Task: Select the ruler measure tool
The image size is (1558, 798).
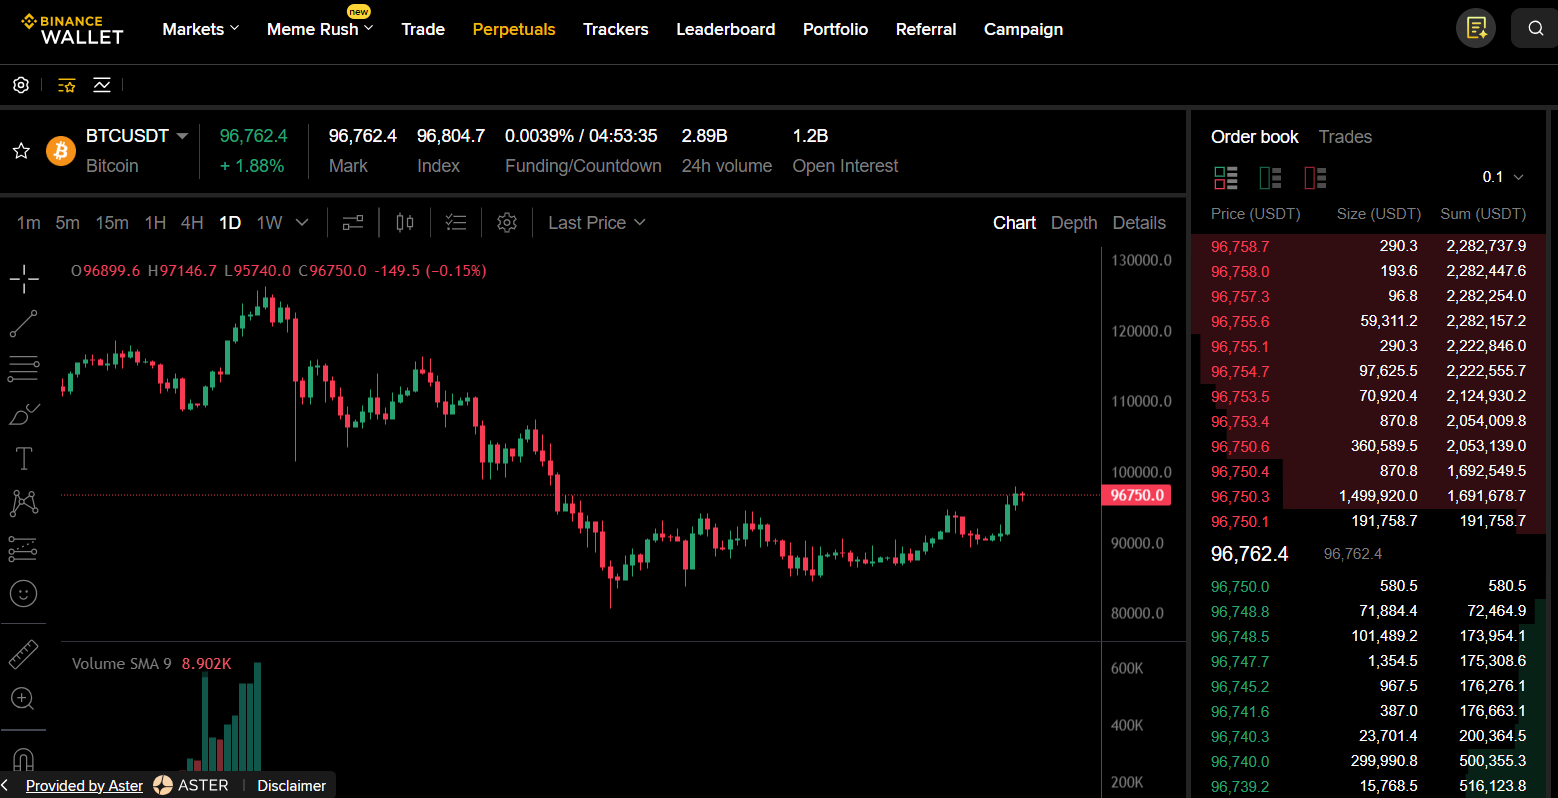Action: pyautogui.click(x=24, y=654)
